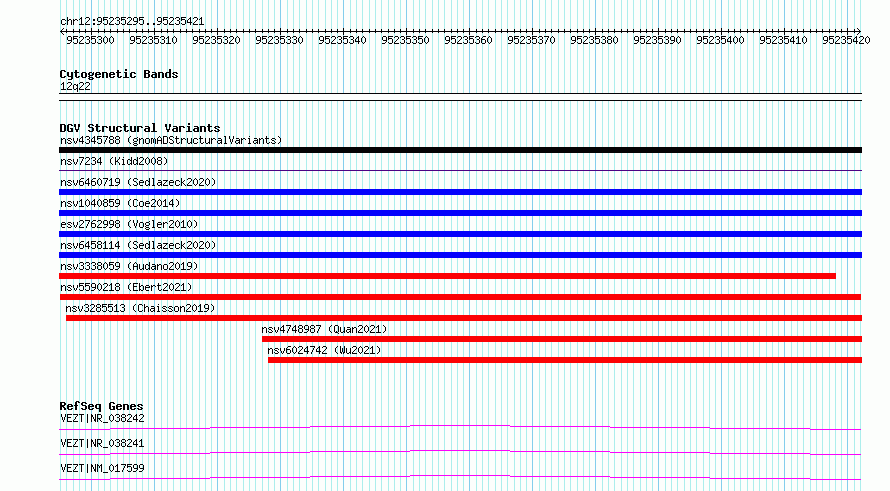Click ruler position 95235400
The image size is (890, 491).
point(720,40)
